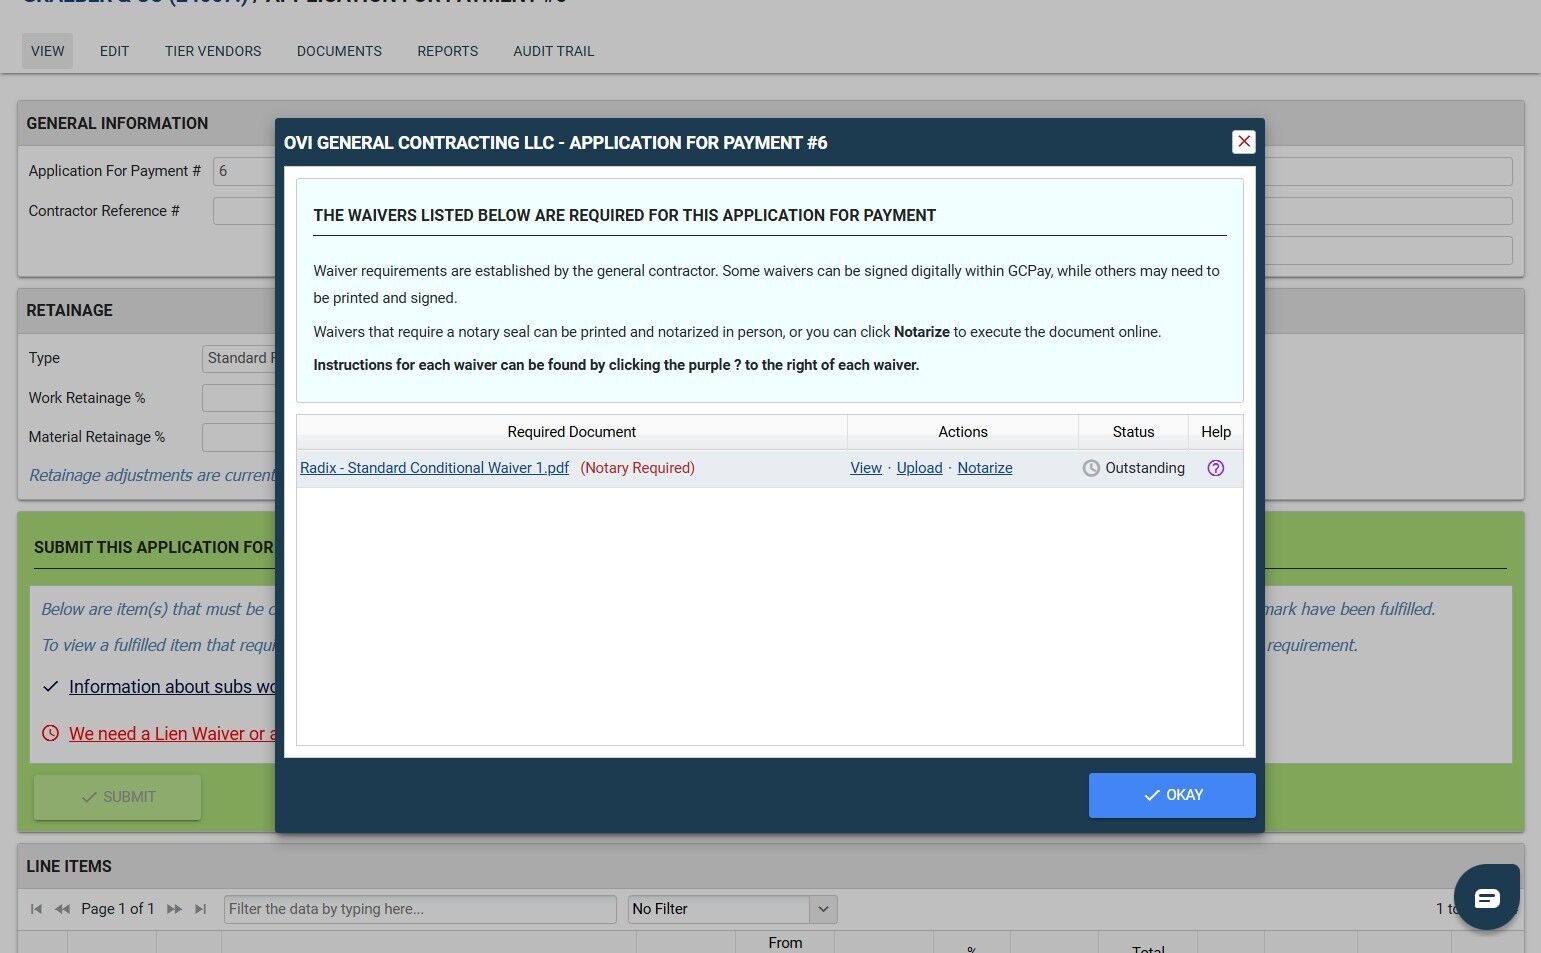Close the waivers dialog with the X

coord(1244,142)
